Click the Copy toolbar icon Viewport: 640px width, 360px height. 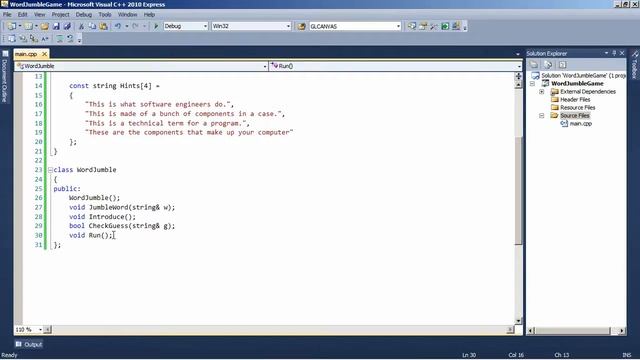(92, 26)
